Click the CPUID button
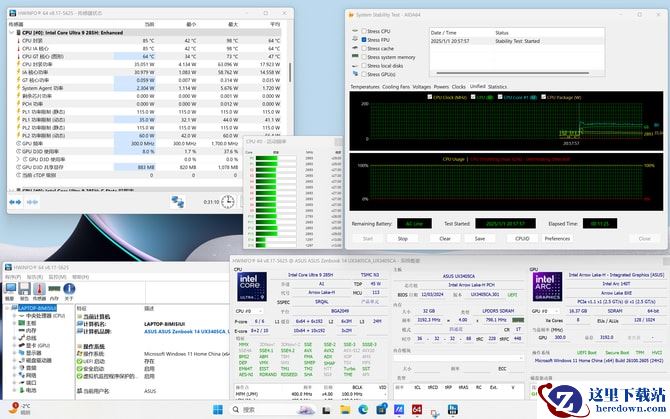The height and width of the screenshot is (419, 670). pyautogui.click(x=522, y=238)
